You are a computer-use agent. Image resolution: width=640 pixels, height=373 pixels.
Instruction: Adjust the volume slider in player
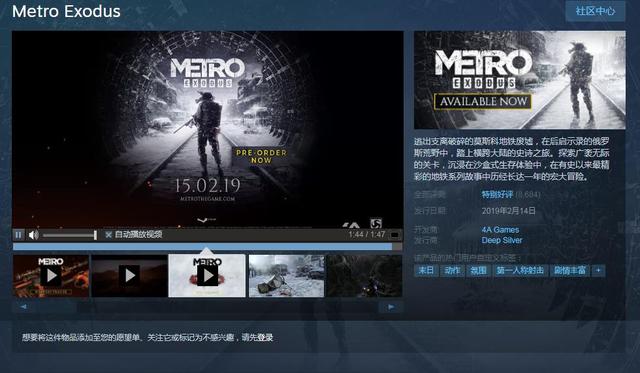[70, 235]
